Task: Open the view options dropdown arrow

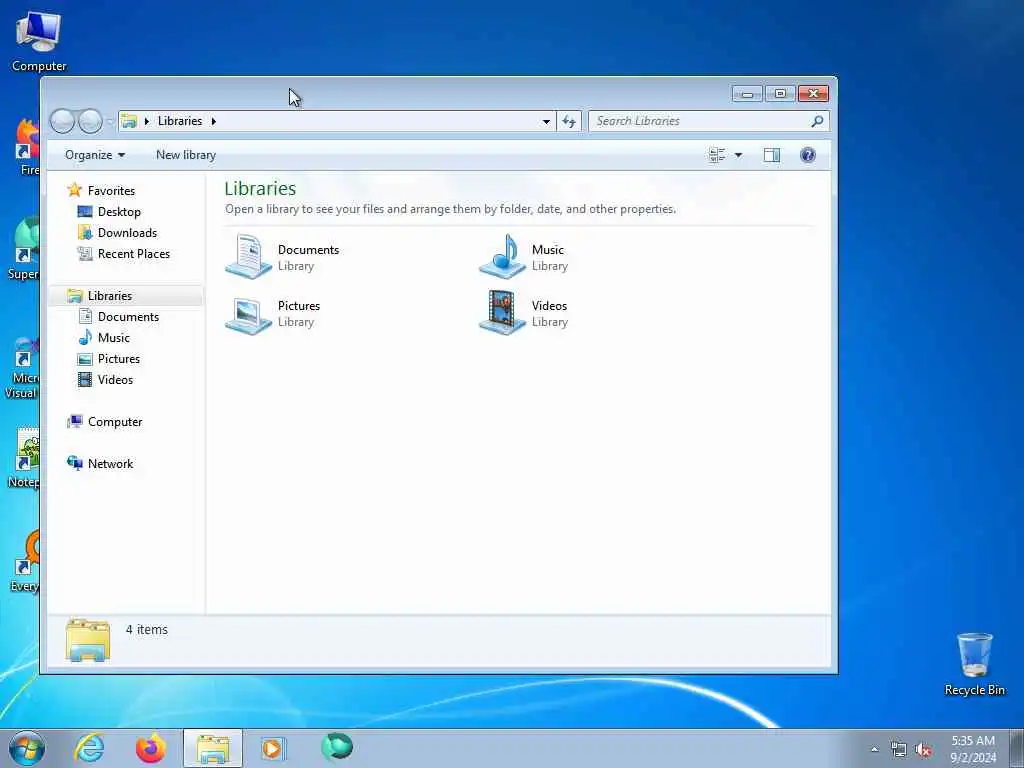Action: tap(738, 155)
